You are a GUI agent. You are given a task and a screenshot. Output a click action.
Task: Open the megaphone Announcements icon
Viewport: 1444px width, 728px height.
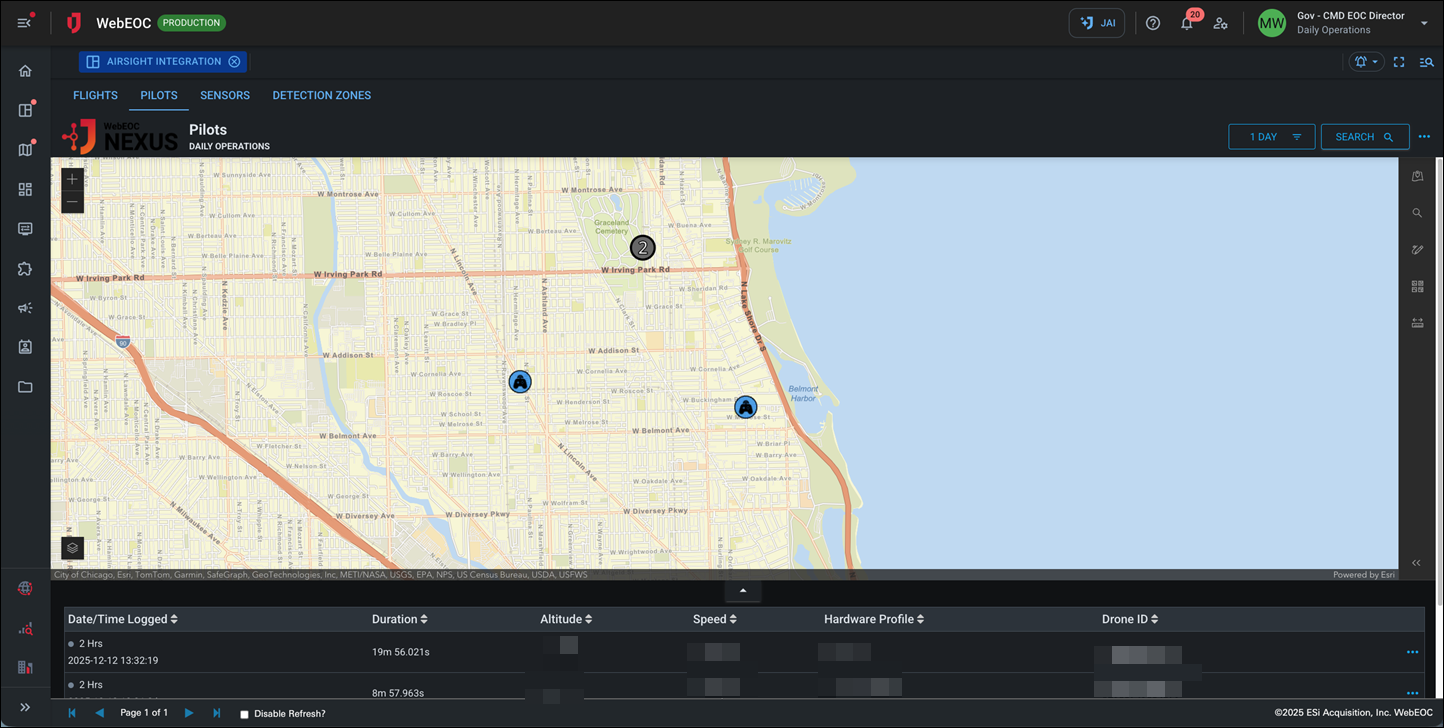coord(24,308)
